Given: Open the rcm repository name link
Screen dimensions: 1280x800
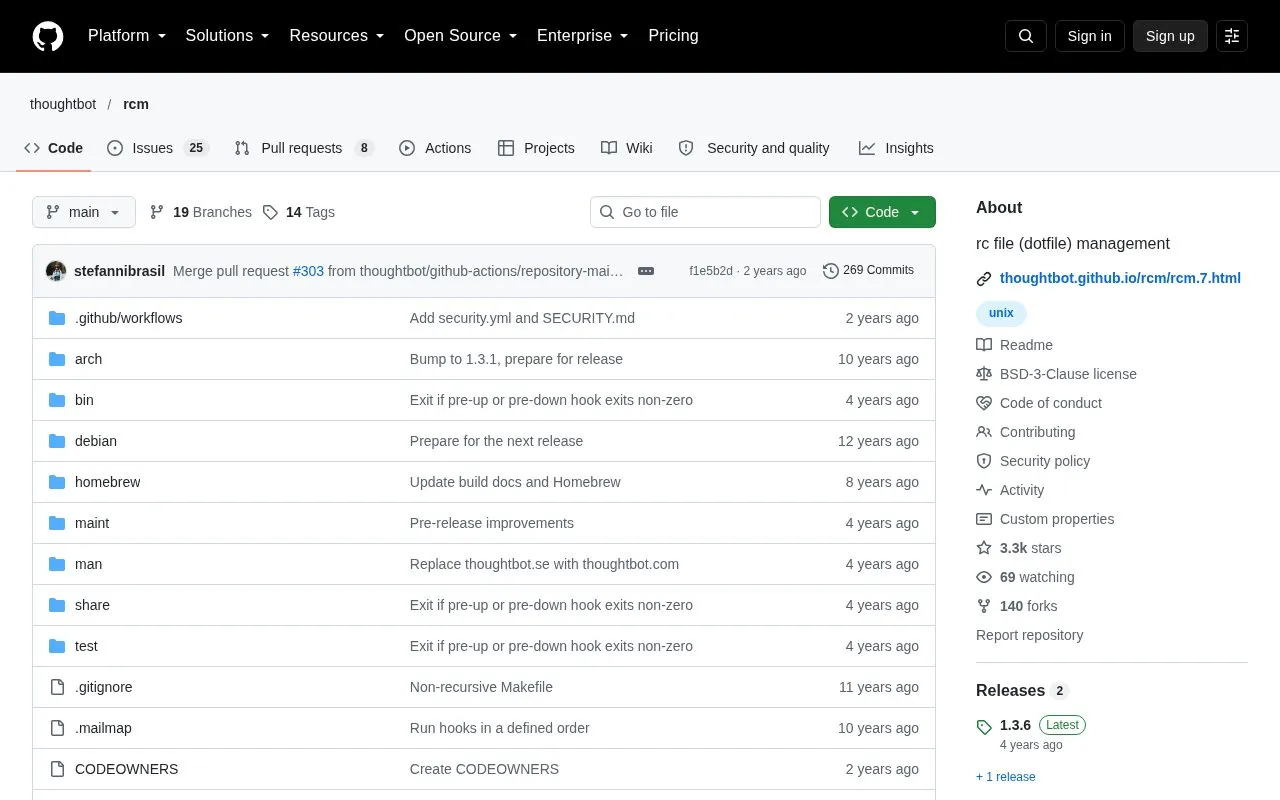Looking at the screenshot, I should 136,104.
